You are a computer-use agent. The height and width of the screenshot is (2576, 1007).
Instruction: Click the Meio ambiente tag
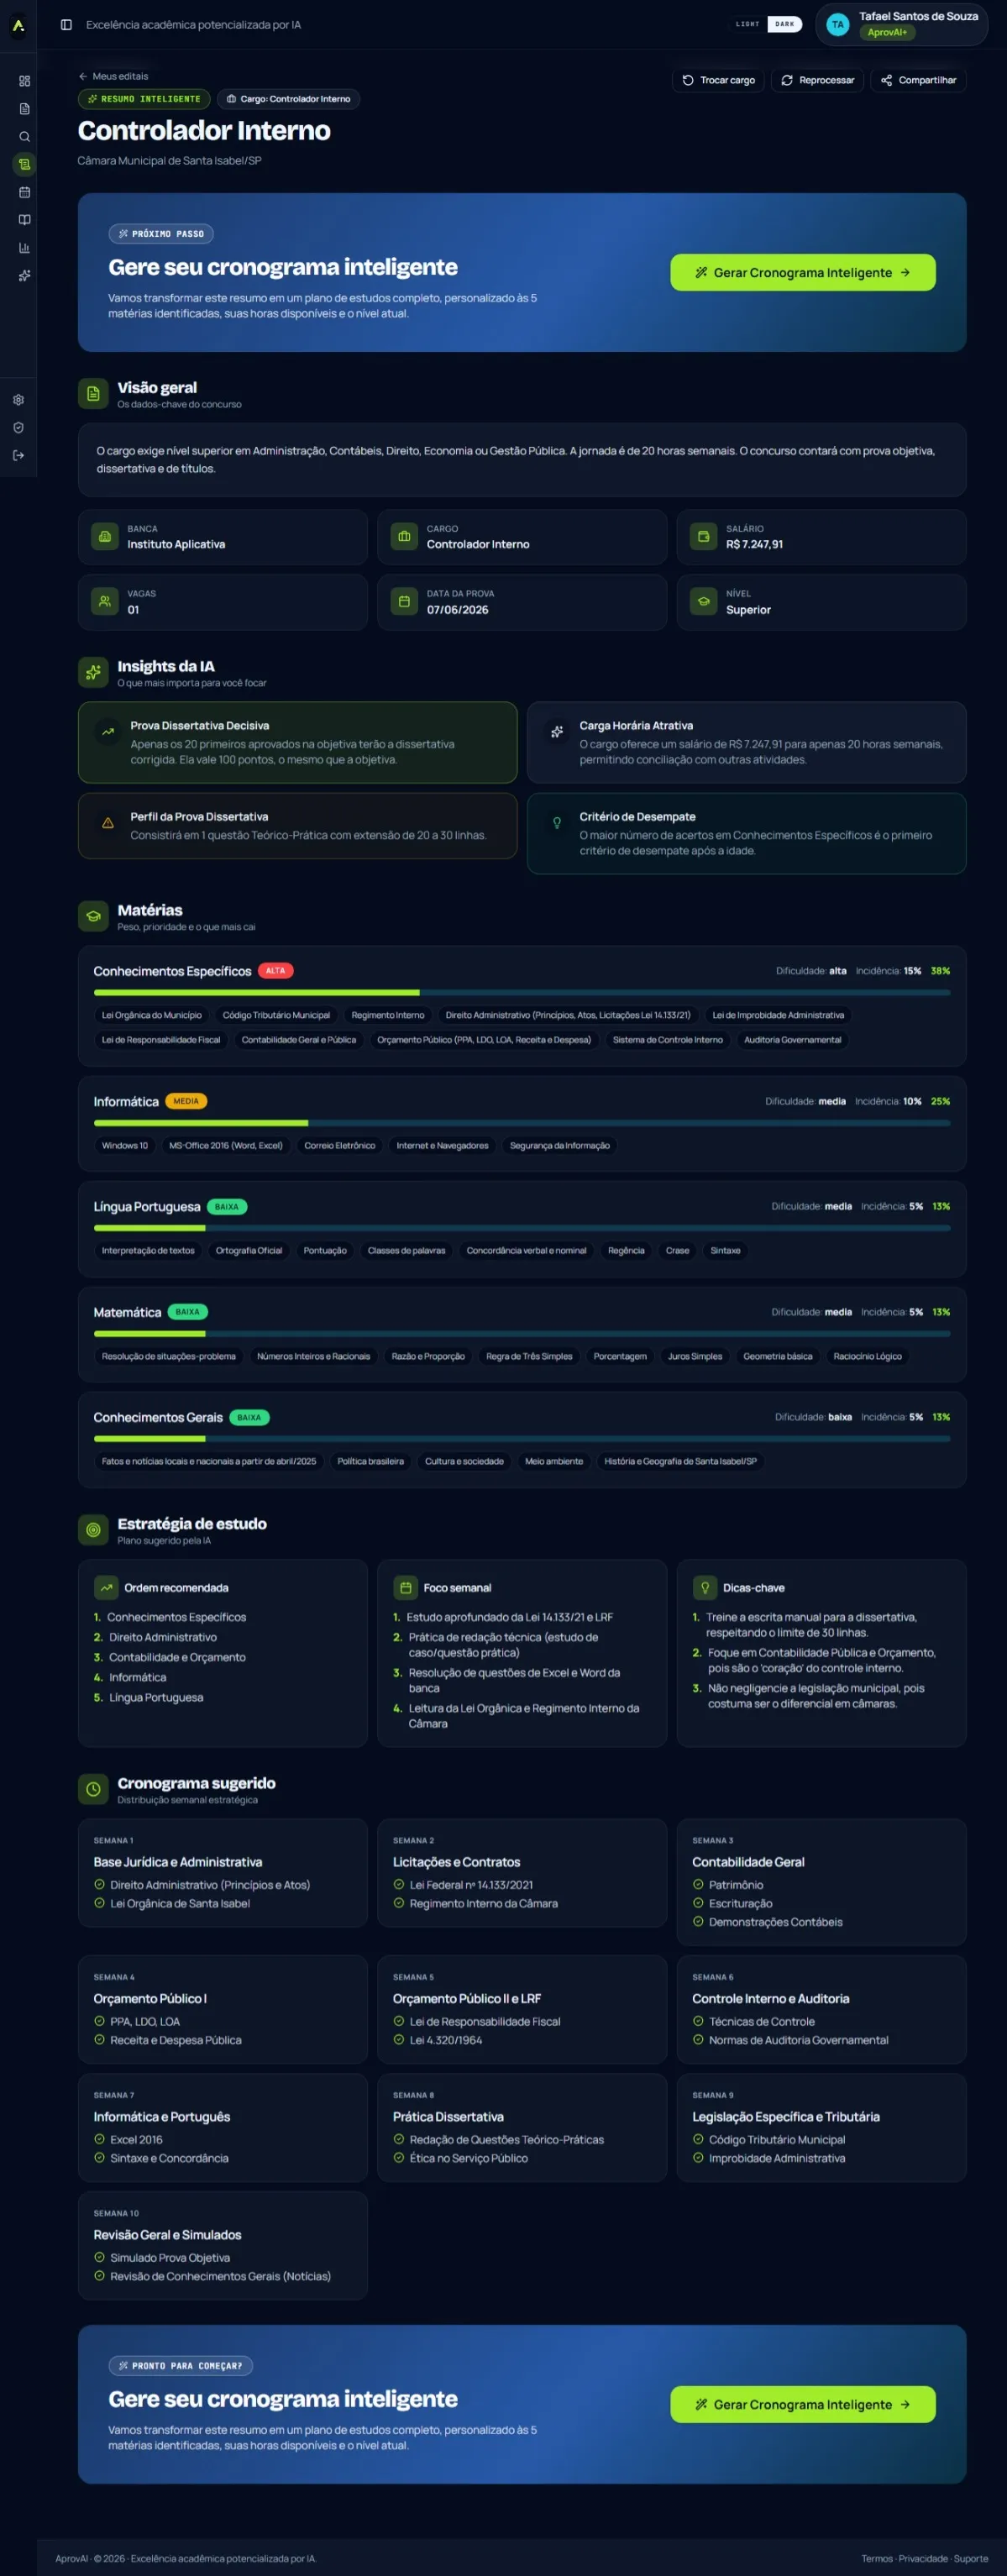point(553,1461)
